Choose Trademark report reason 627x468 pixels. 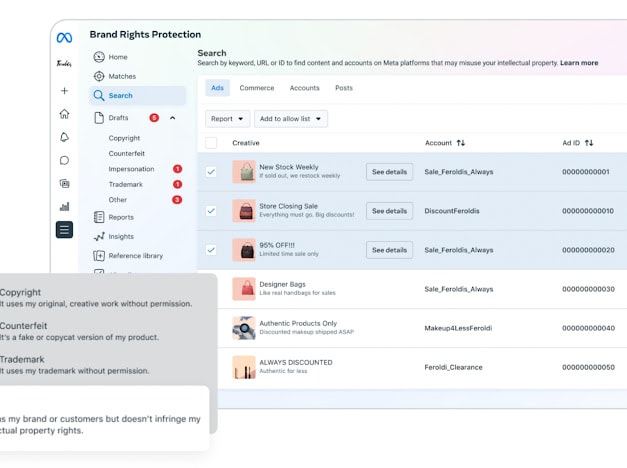click(74, 365)
